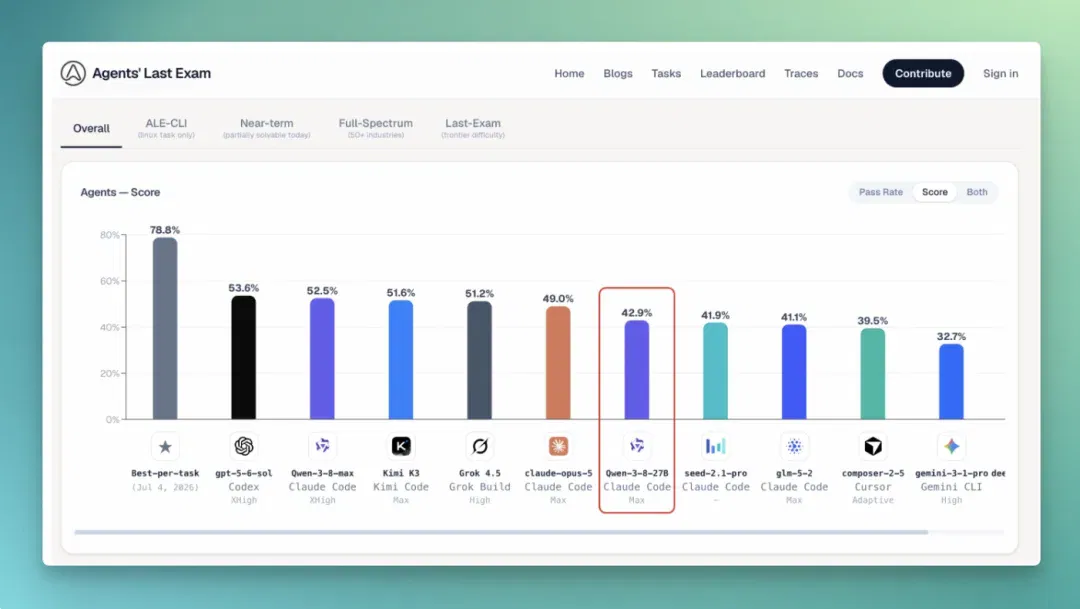Click the composer-2-5 cube icon
The height and width of the screenshot is (609, 1080).
[873, 446]
